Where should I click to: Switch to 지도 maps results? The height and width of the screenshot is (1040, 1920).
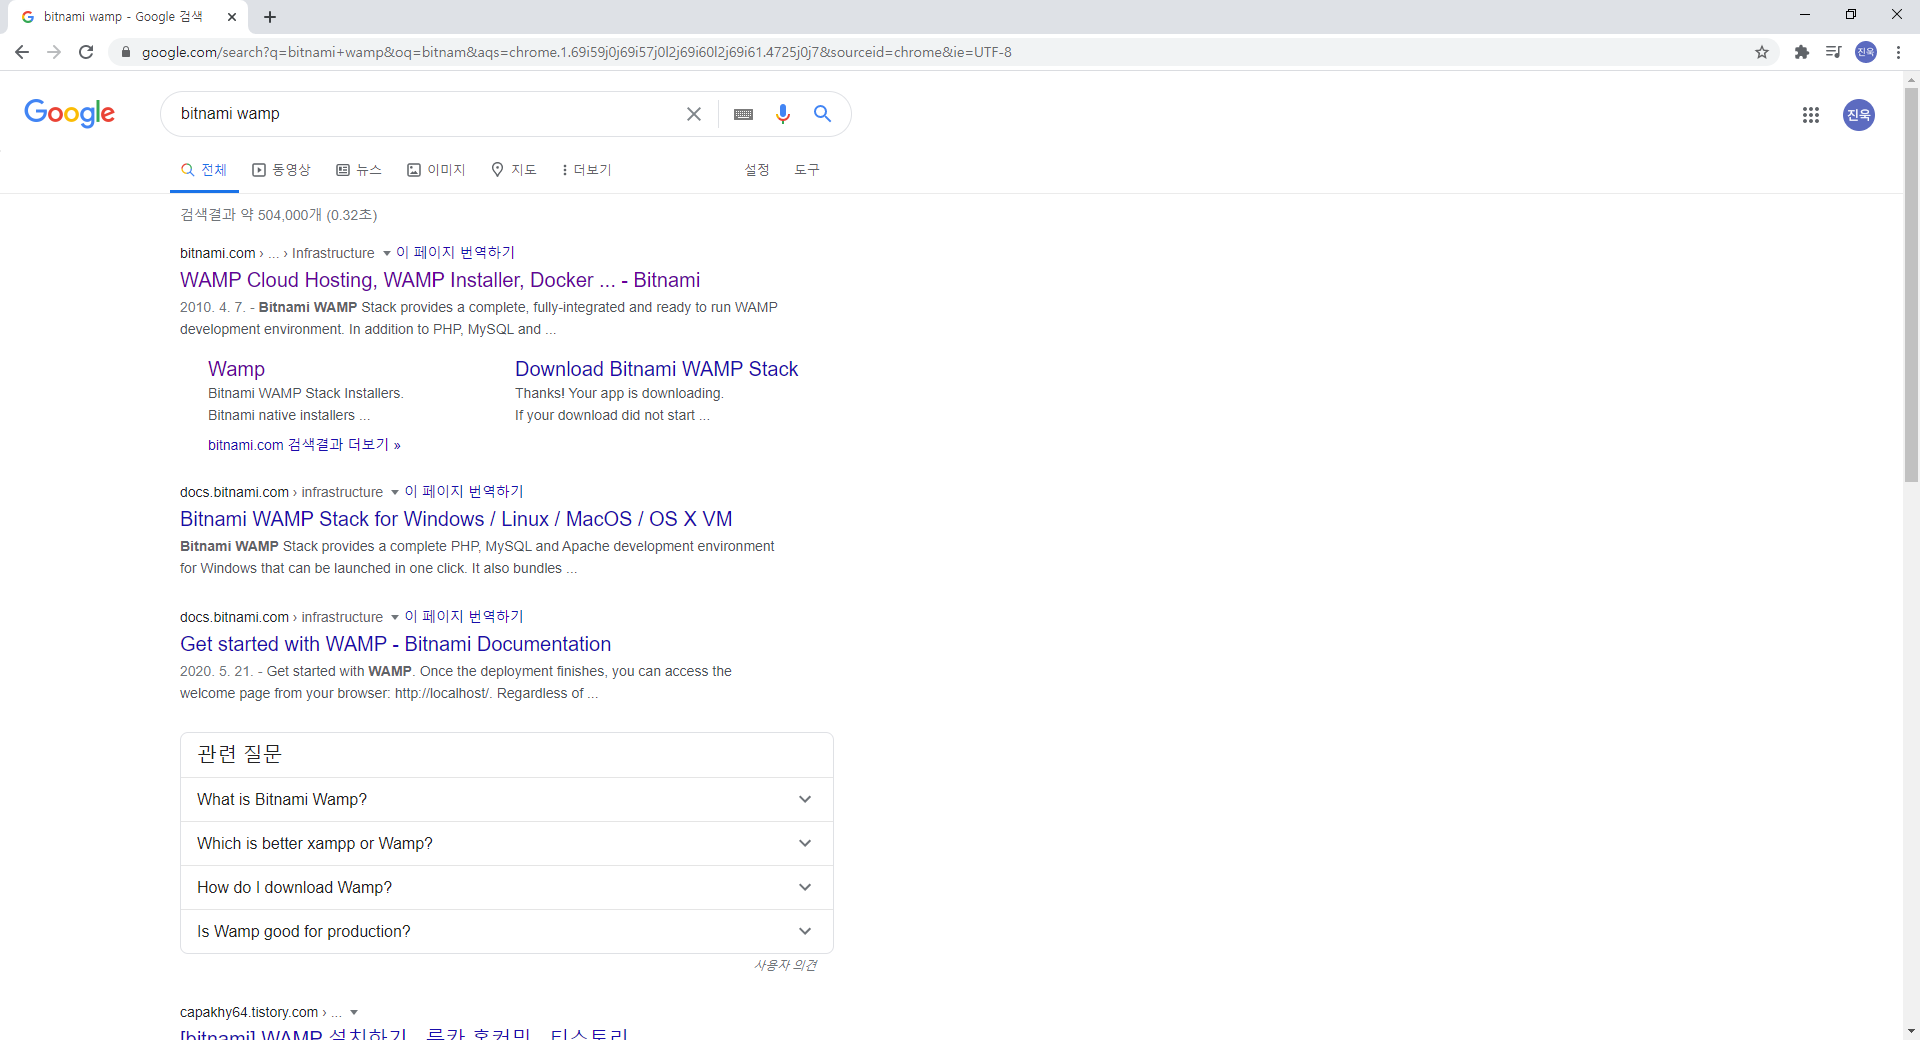click(514, 170)
